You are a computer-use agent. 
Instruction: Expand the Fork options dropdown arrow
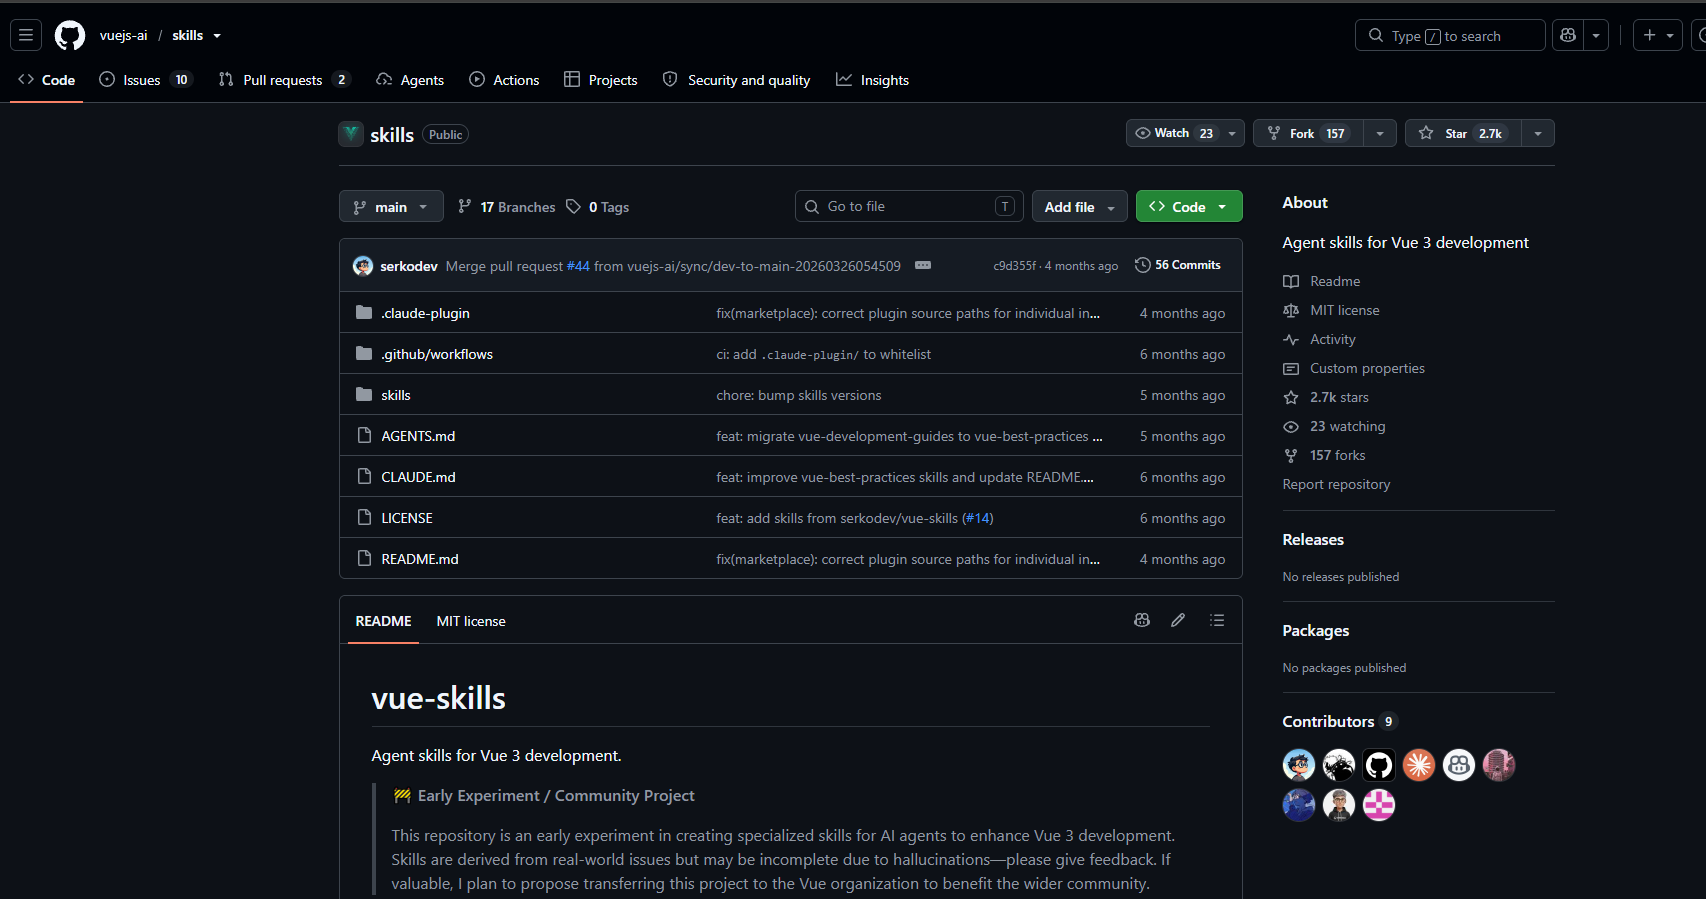tap(1380, 133)
